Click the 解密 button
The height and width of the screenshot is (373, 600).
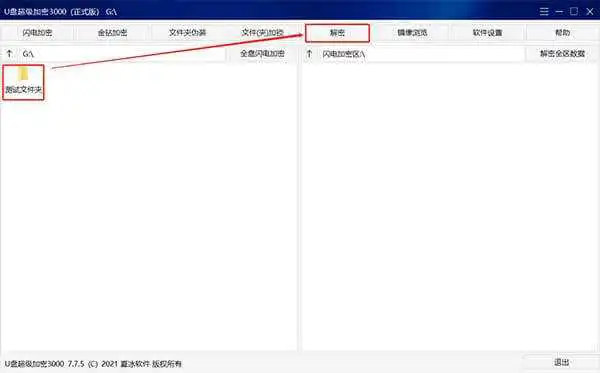[x=337, y=33]
